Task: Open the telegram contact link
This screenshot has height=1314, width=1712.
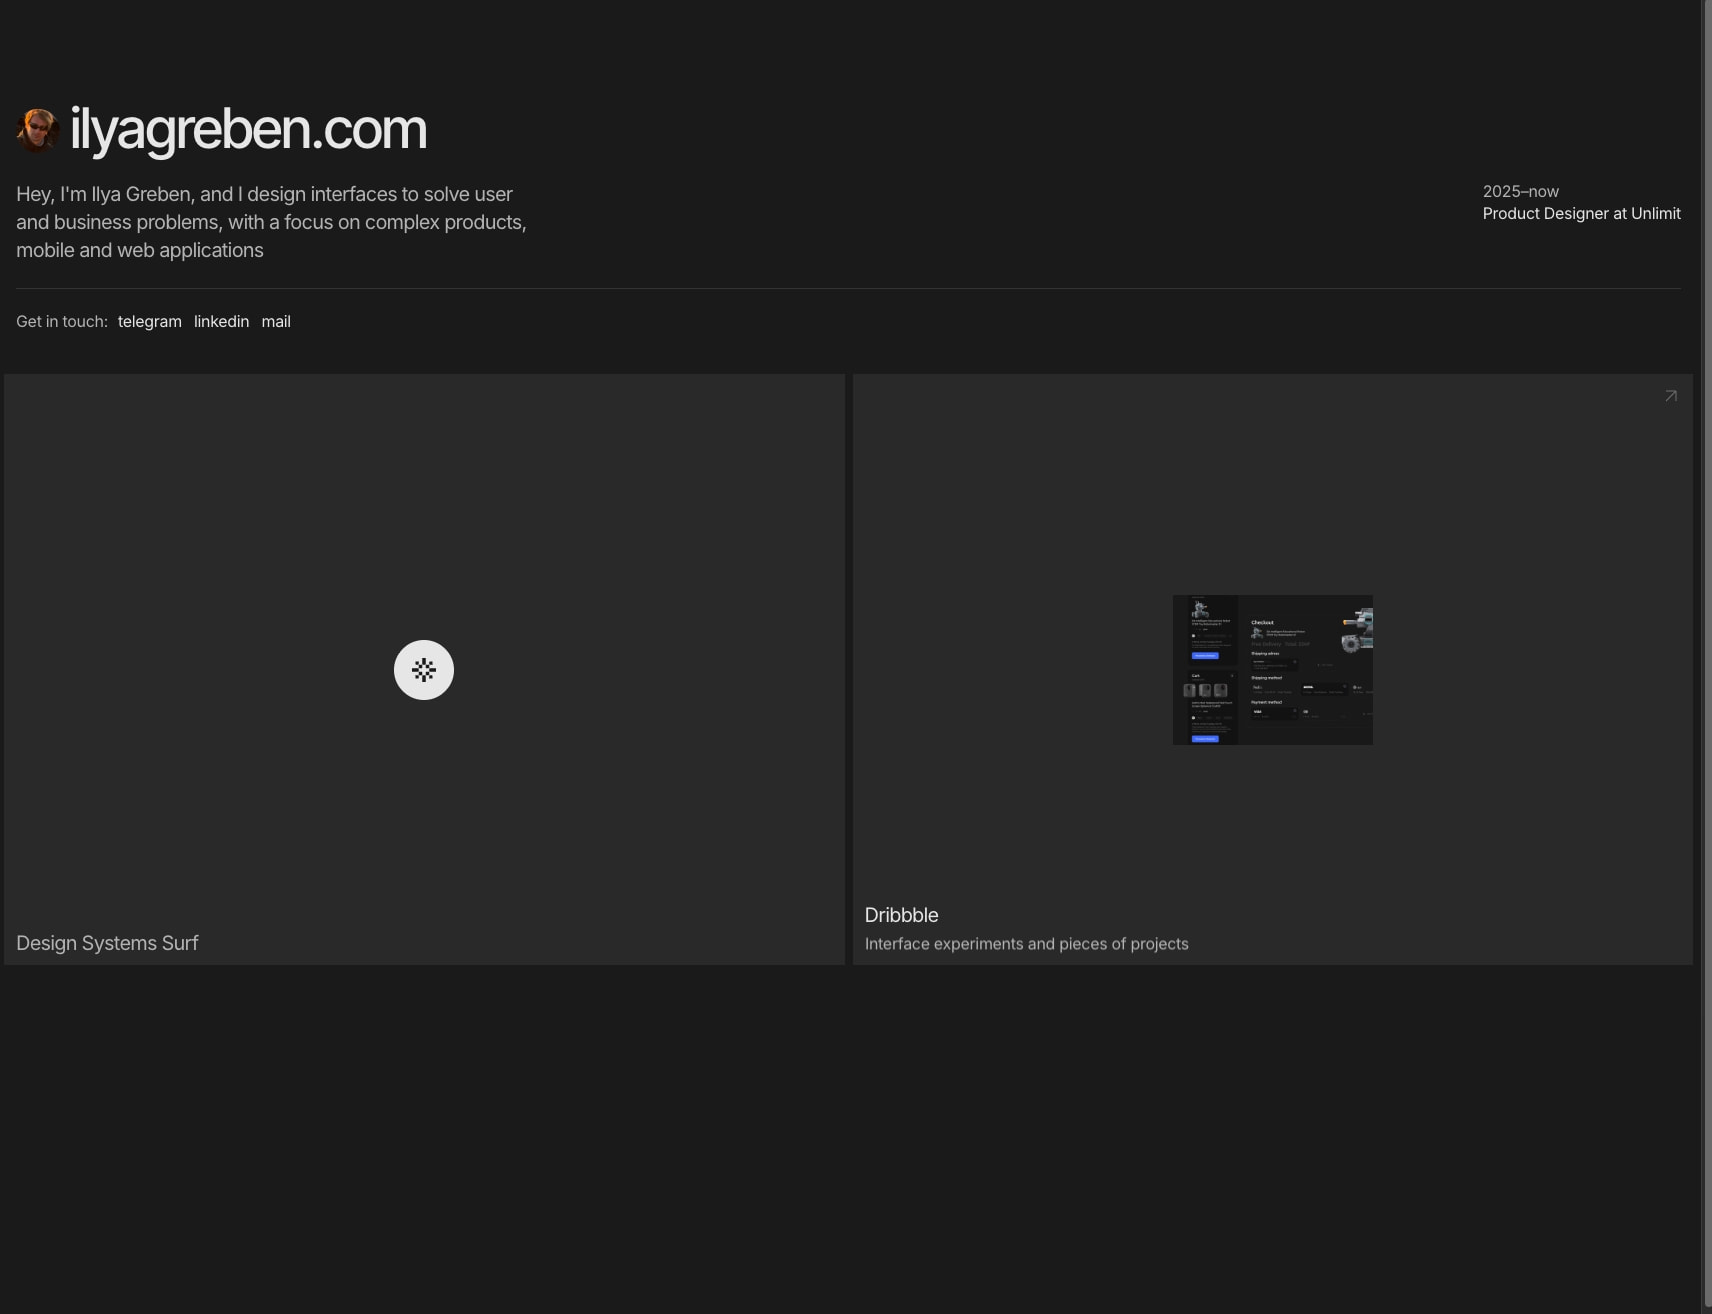Action: pyautogui.click(x=150, y=321)
